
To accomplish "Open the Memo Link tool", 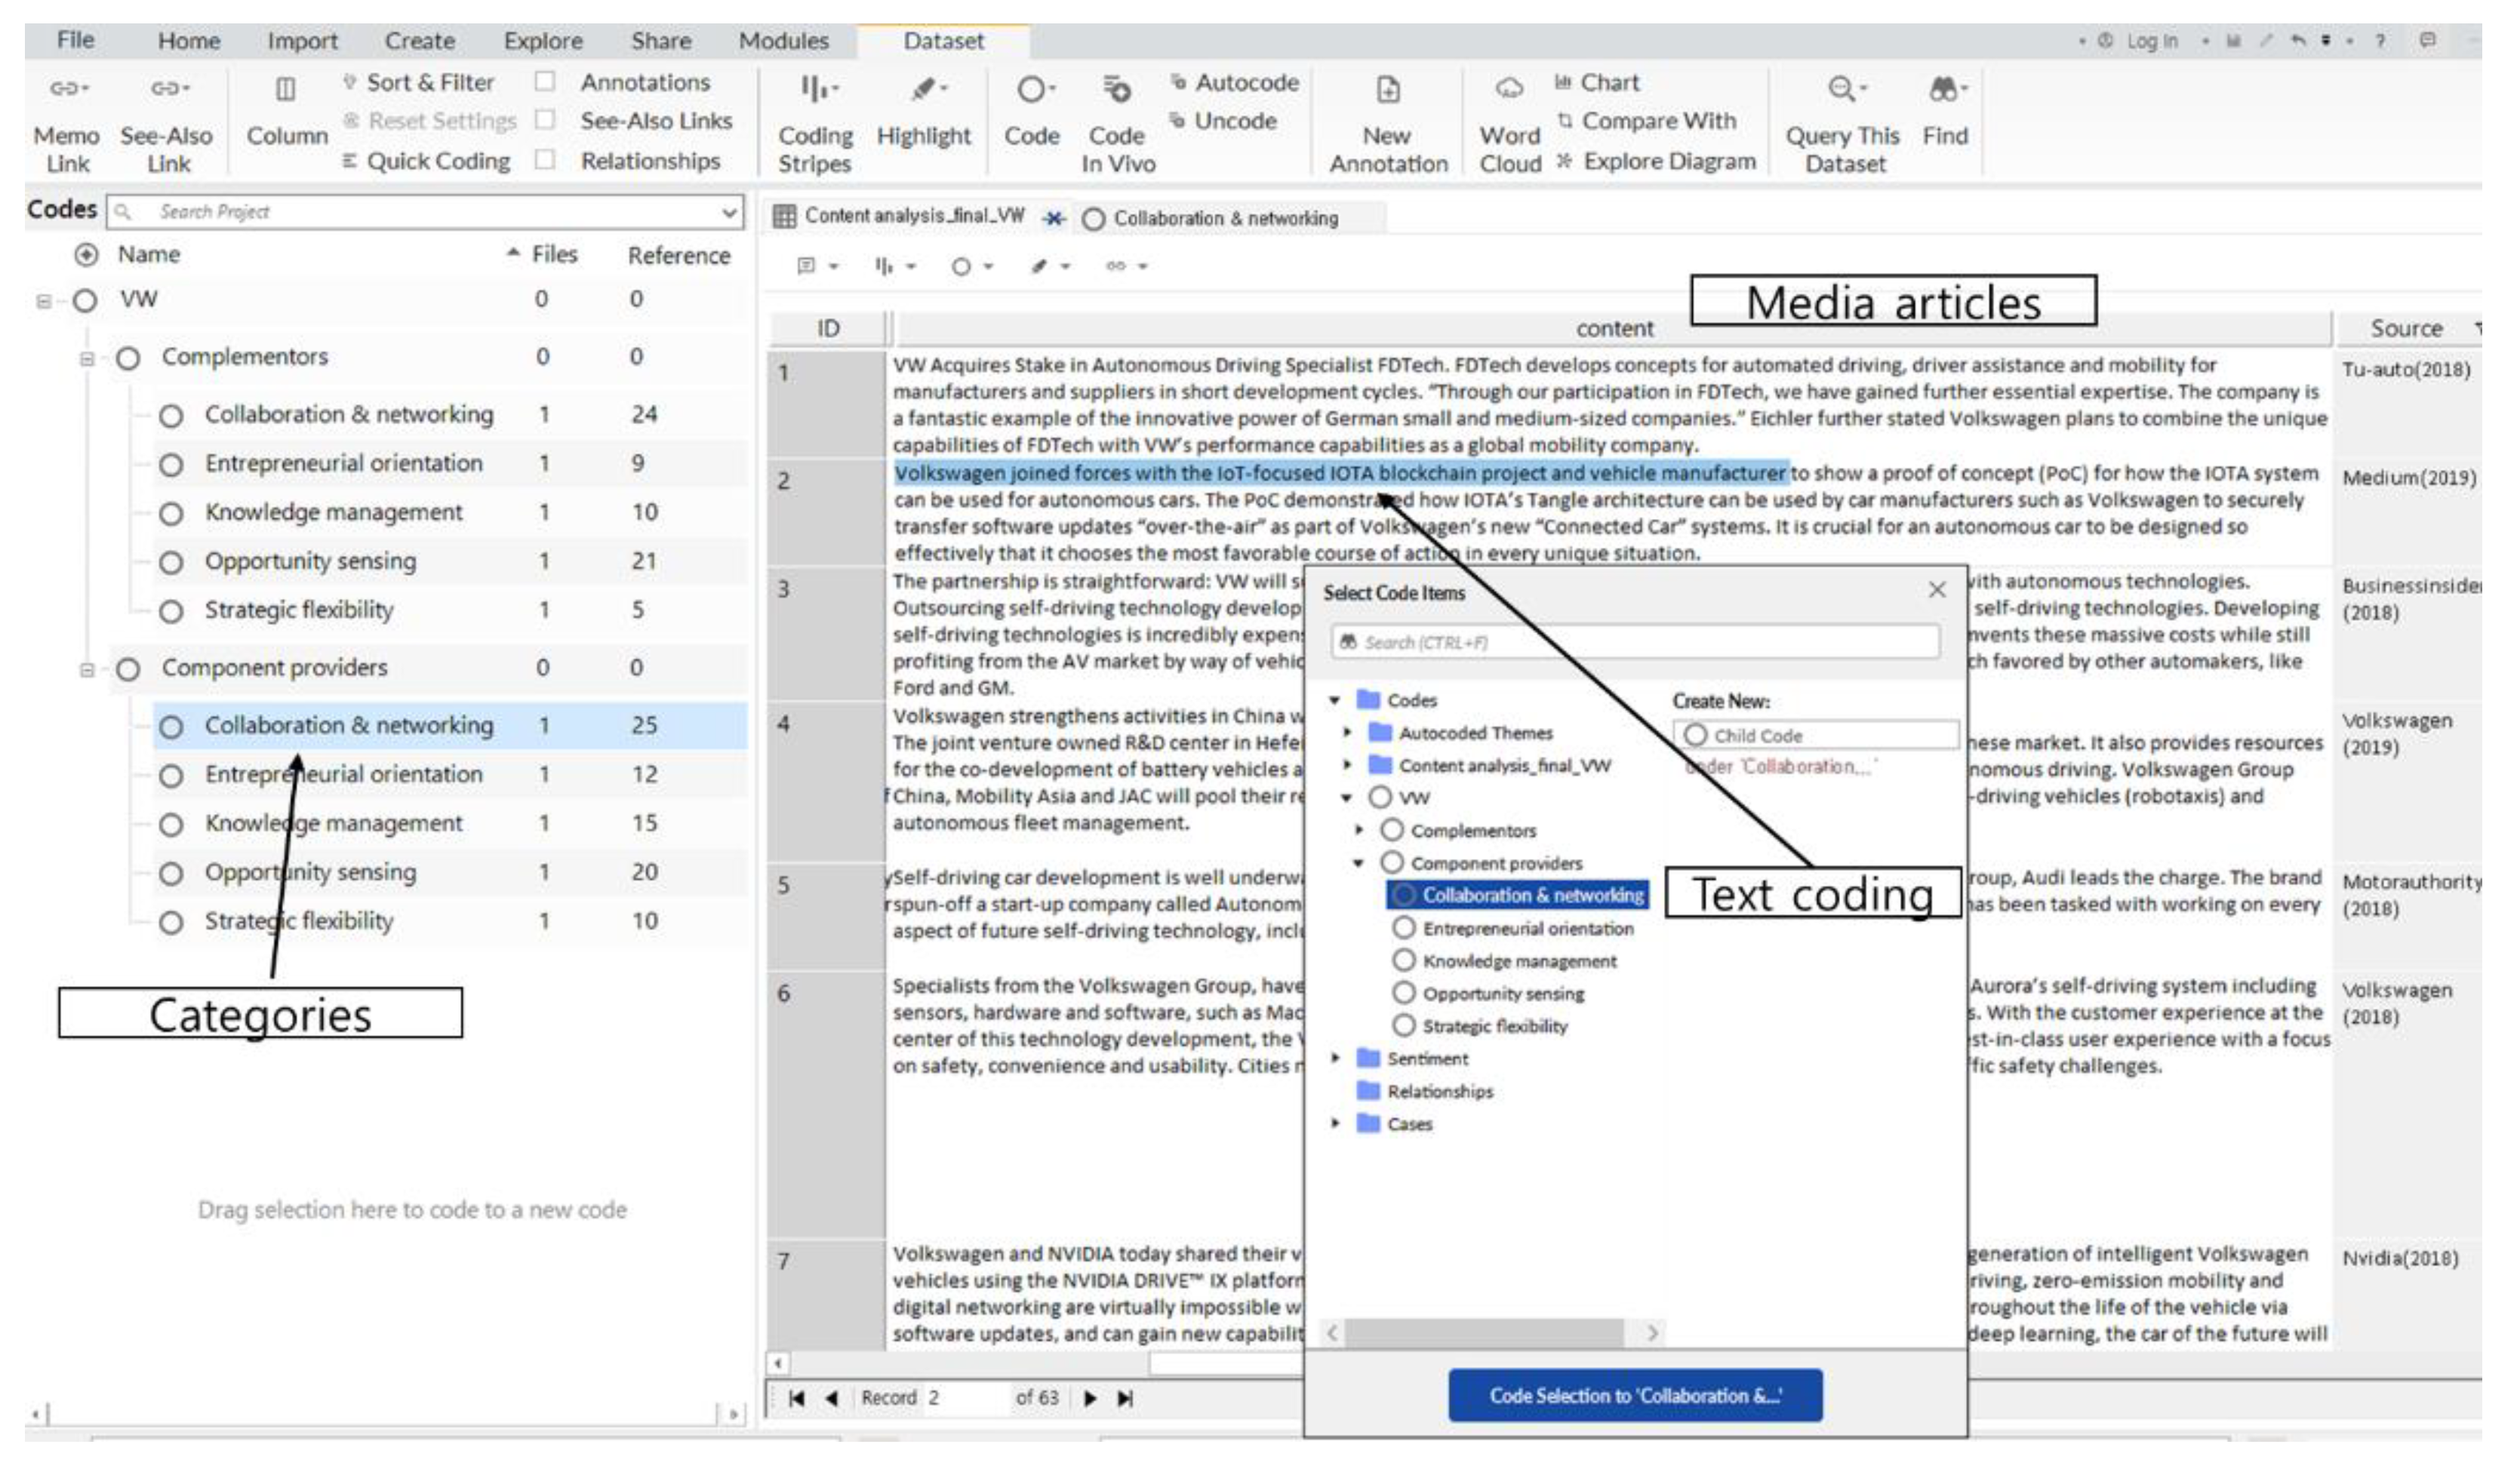I will (x=67, y=90).
